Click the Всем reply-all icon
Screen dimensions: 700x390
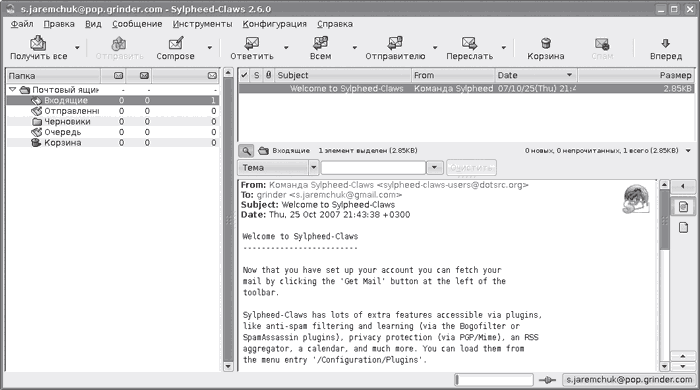[321, 43]
